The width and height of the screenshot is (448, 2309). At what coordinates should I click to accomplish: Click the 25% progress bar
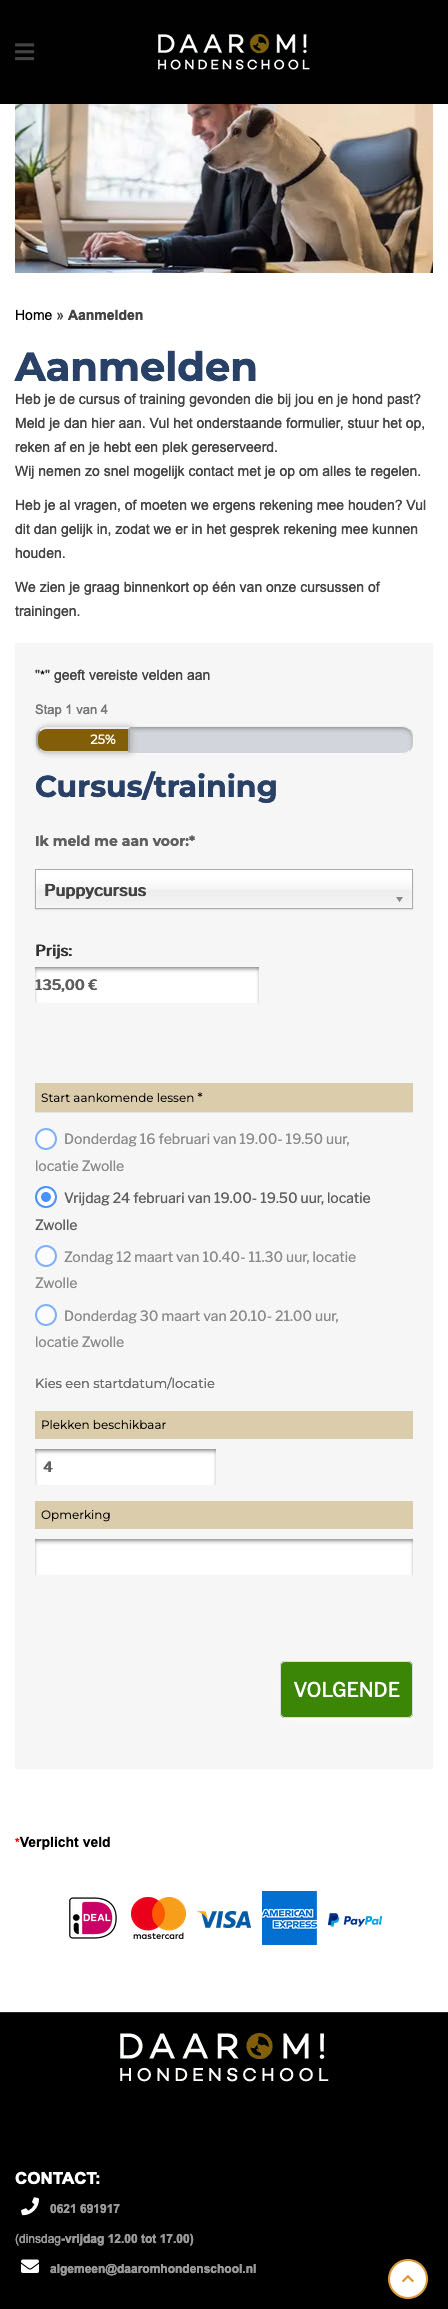224,740
